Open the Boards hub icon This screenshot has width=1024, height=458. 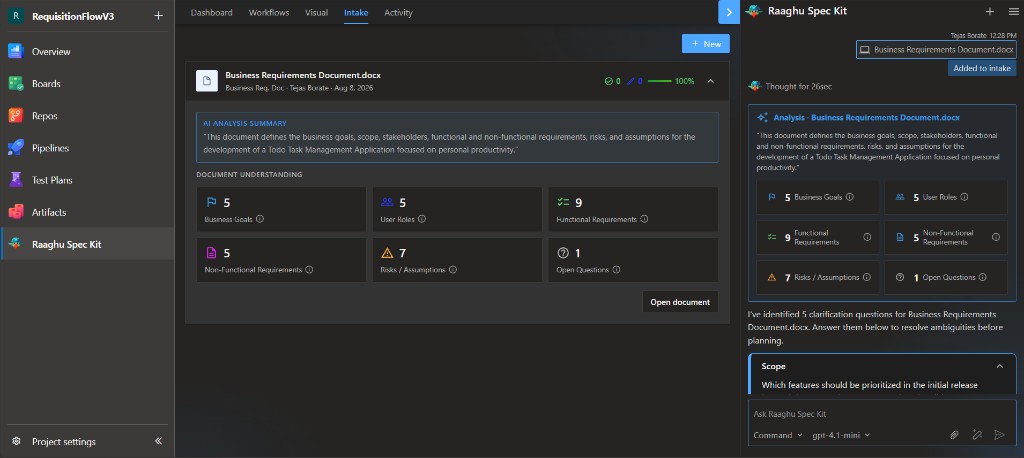pyautogui.click(x=16, y=84)
